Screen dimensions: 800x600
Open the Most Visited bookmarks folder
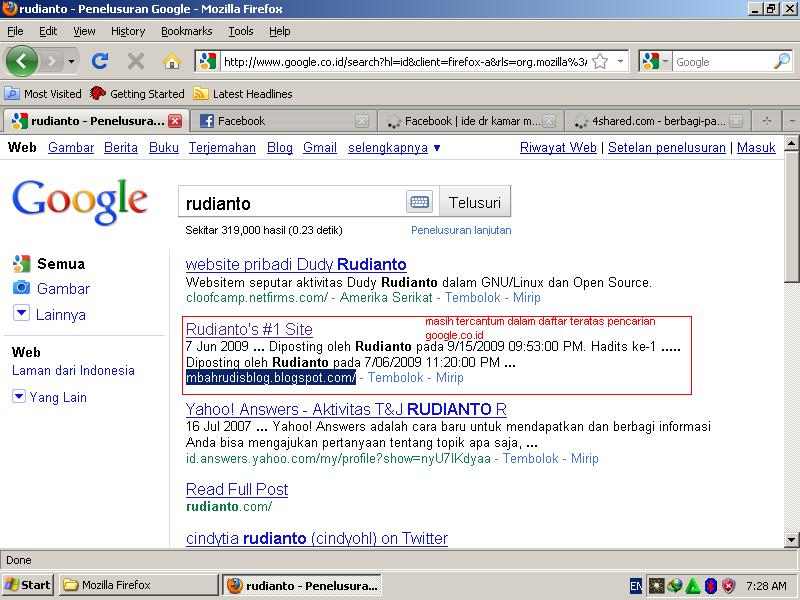pyautogui.click(x=43, y=94)
